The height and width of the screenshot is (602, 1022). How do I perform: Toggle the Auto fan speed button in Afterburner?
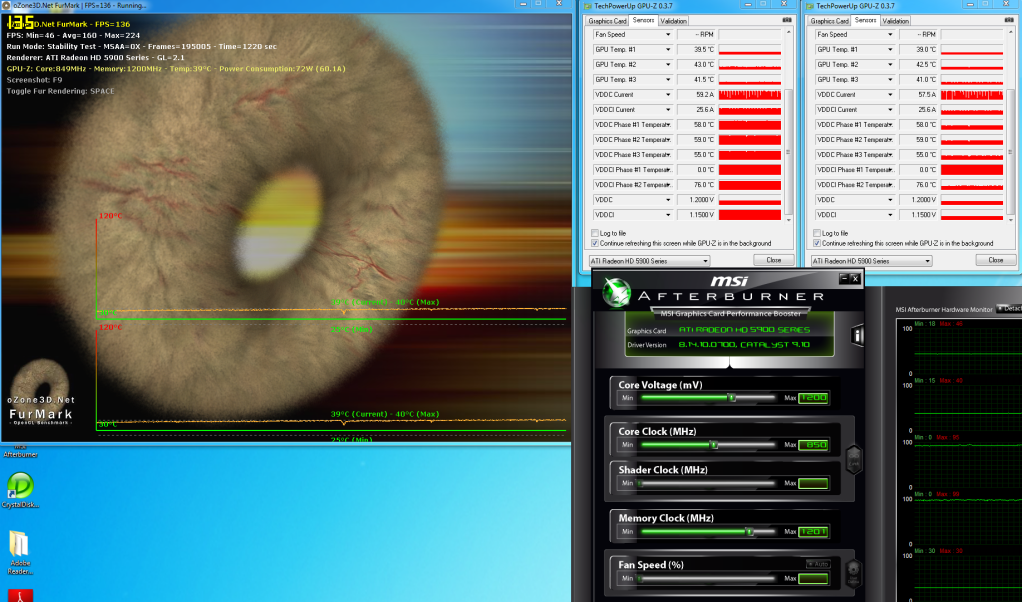click(818, 564)
